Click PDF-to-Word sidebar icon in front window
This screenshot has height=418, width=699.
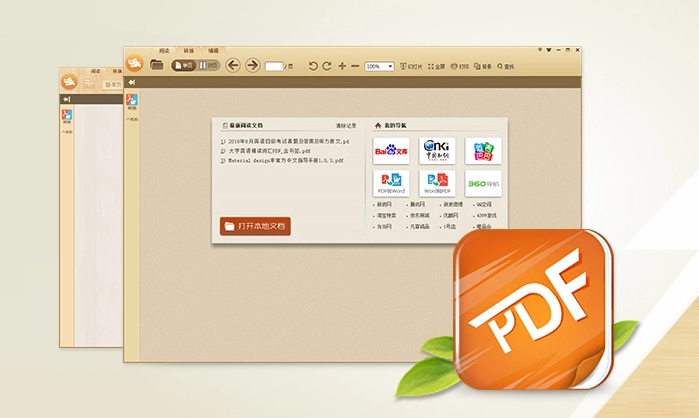(132, 101)
